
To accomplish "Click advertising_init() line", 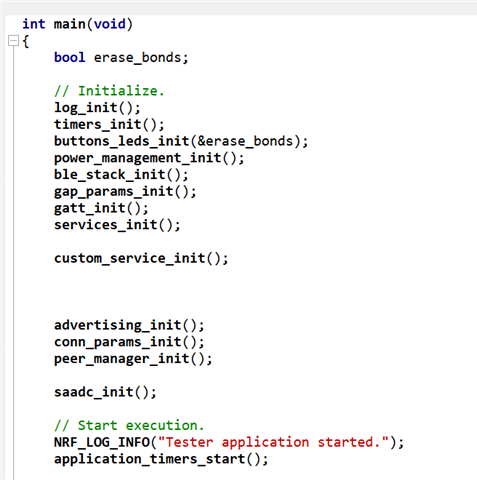I will point(129,325).
